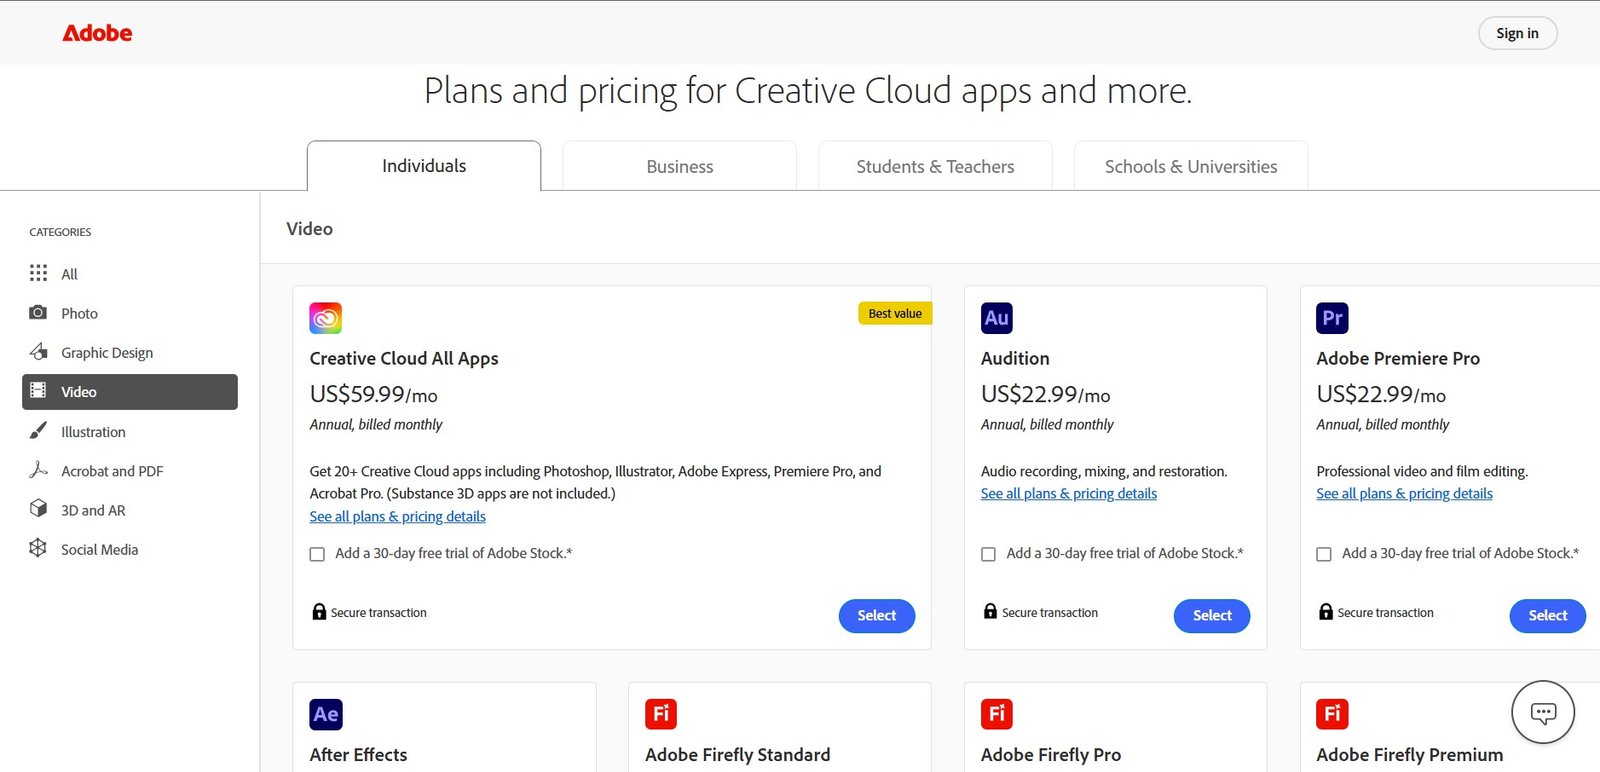Click the Sign in button
The width and height of the screenshot is (1600, 772).
[1517, 33]
